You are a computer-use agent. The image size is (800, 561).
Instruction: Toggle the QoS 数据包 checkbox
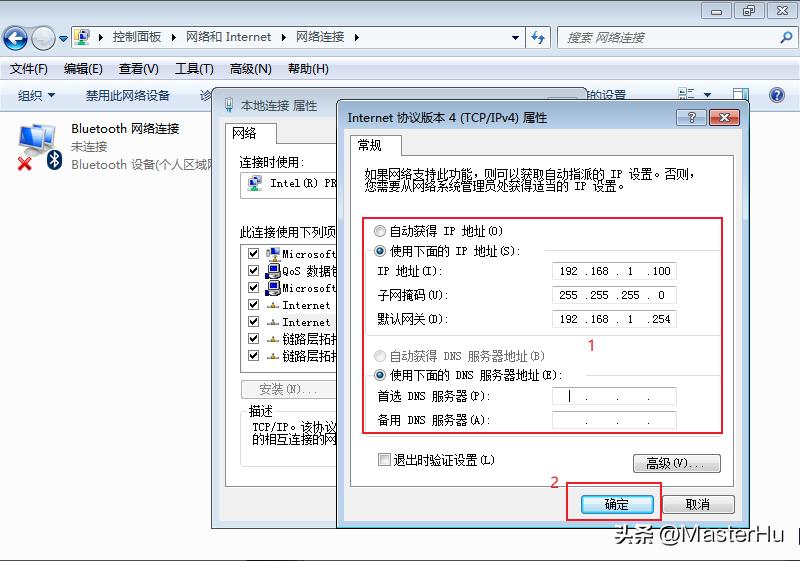(x=254, y=270)
